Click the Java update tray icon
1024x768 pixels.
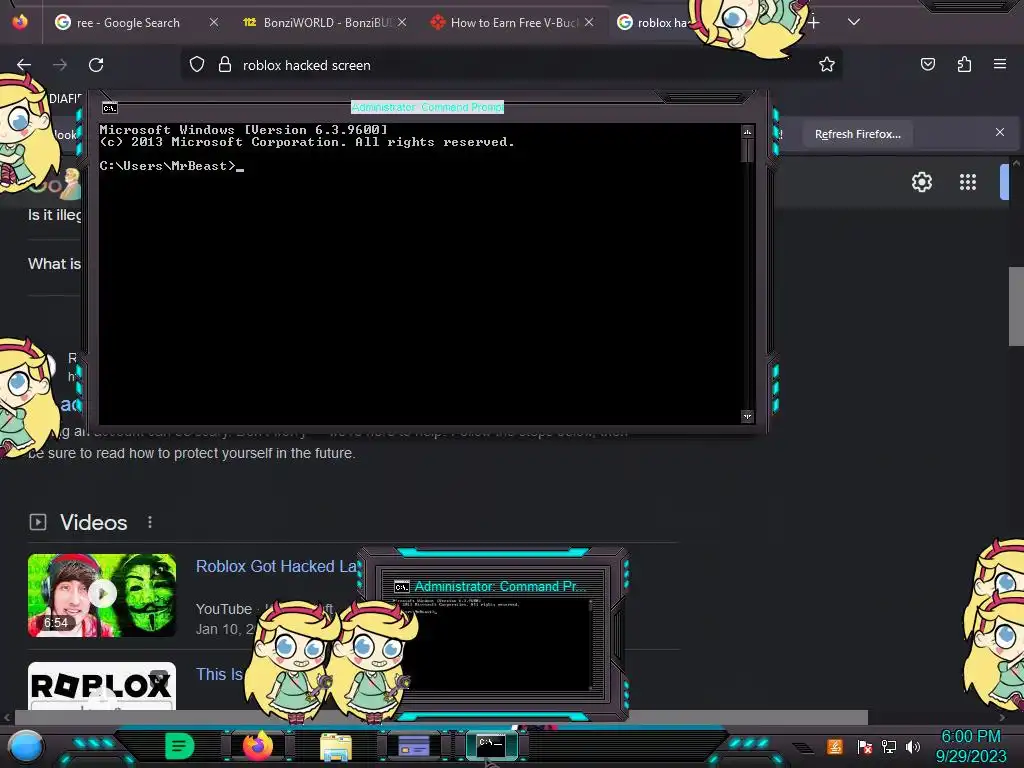click(x=835, y=746)
